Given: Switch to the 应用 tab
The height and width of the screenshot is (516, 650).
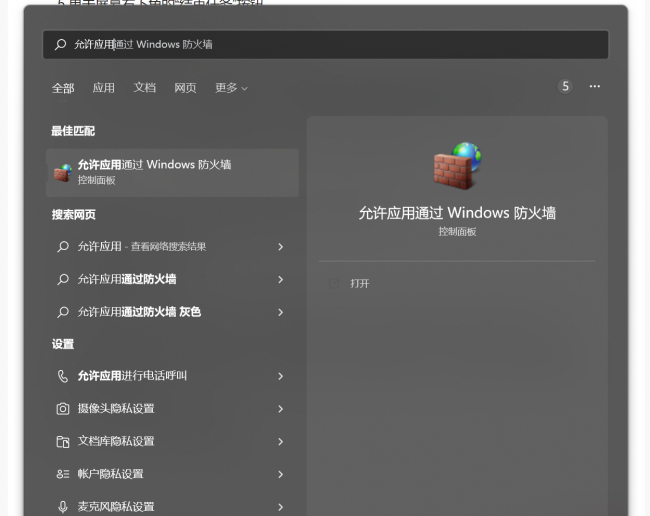Looking at the screenshot, I should click(104, 88).
